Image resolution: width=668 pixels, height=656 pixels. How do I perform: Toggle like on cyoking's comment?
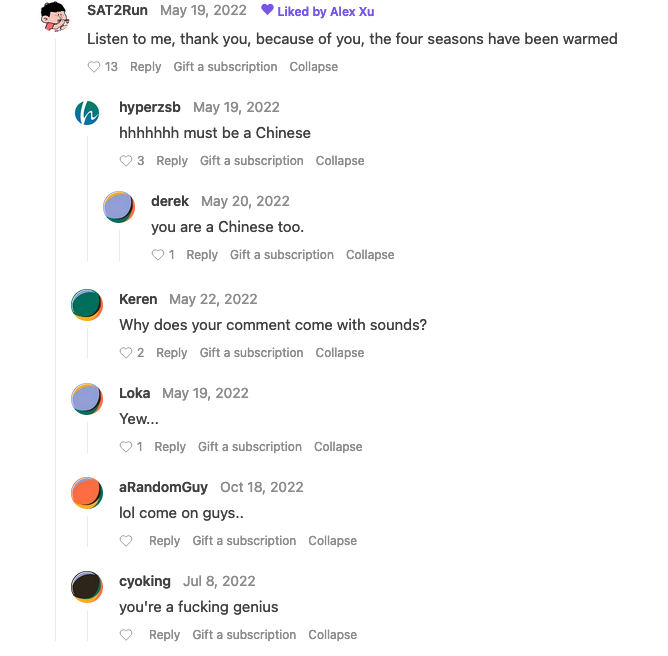[x=126, y=635]
